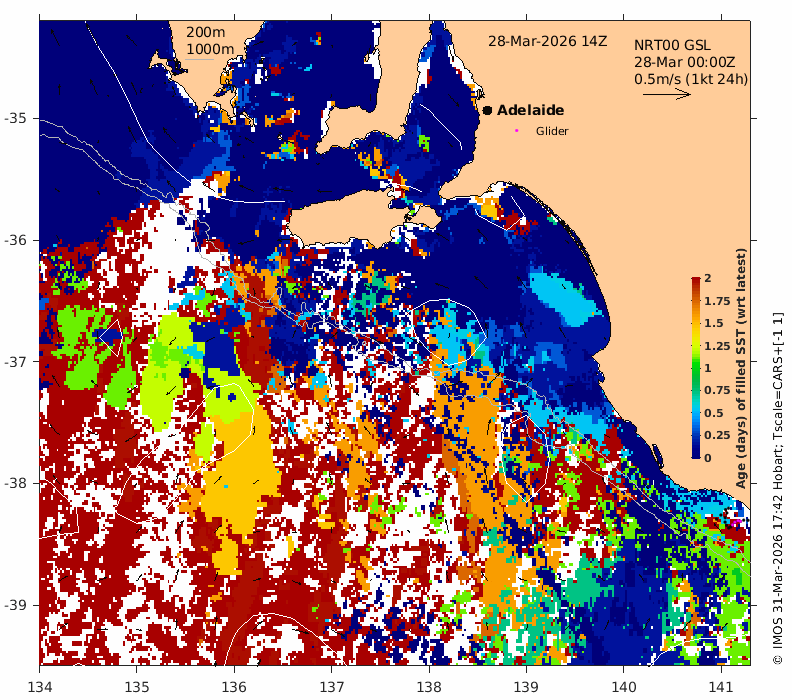Click the colorbar tick label '0.25'
Viewport: 792px width, 700px height.
[x=717, y=435]
